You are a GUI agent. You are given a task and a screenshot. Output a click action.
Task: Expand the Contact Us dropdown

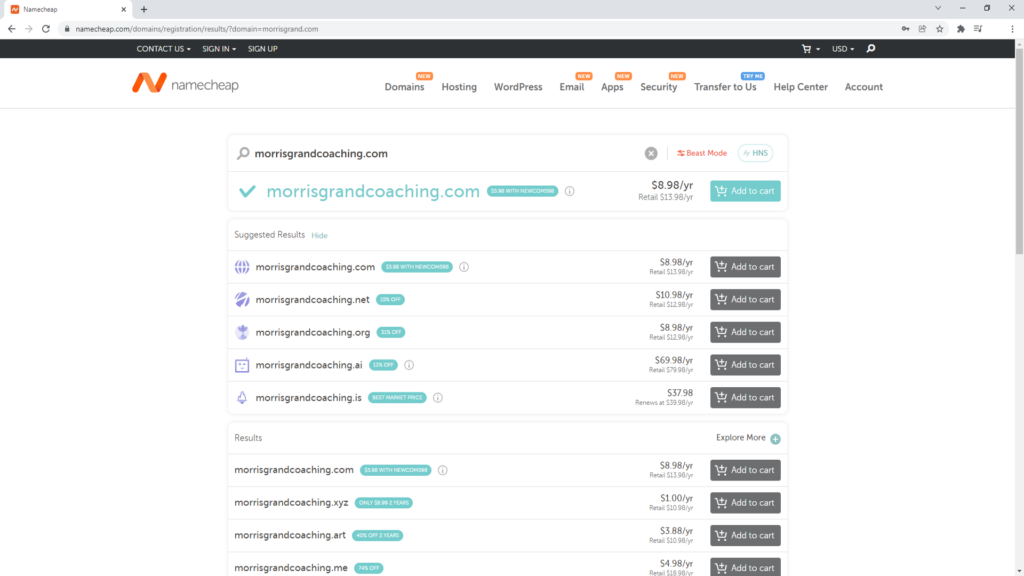[163, 49]
